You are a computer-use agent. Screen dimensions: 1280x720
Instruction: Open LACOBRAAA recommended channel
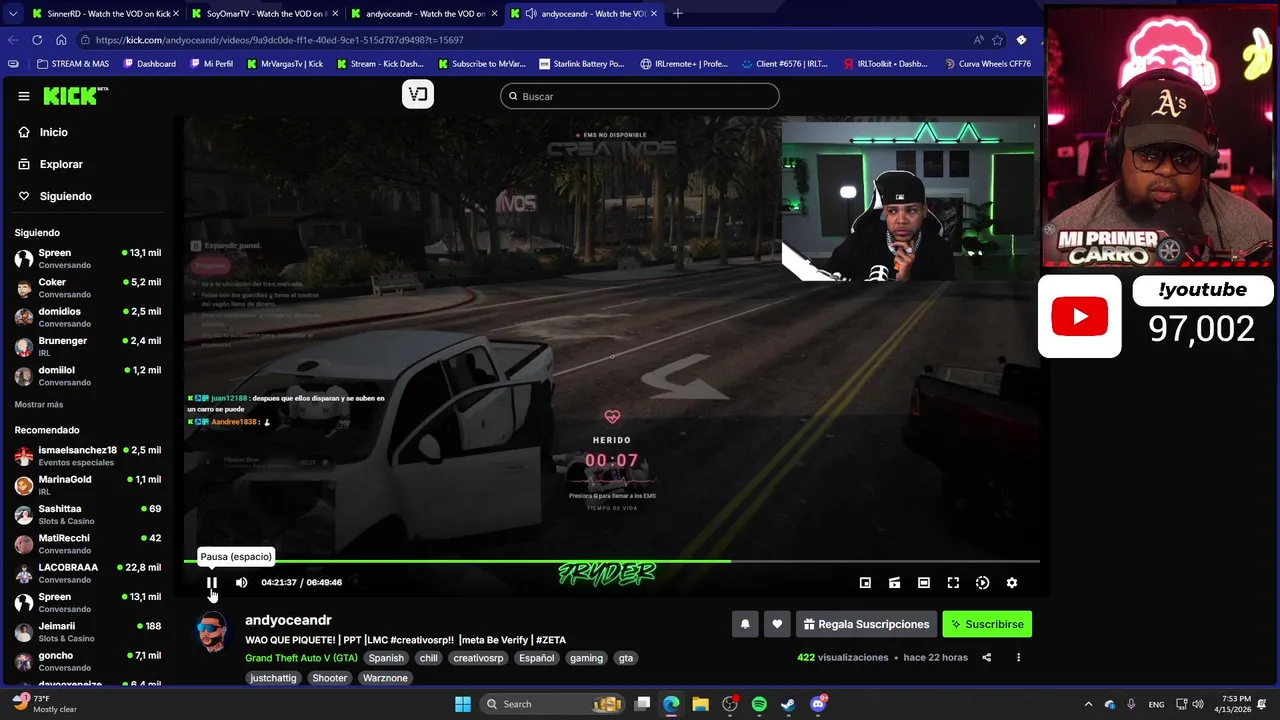[x=88, y=573]
